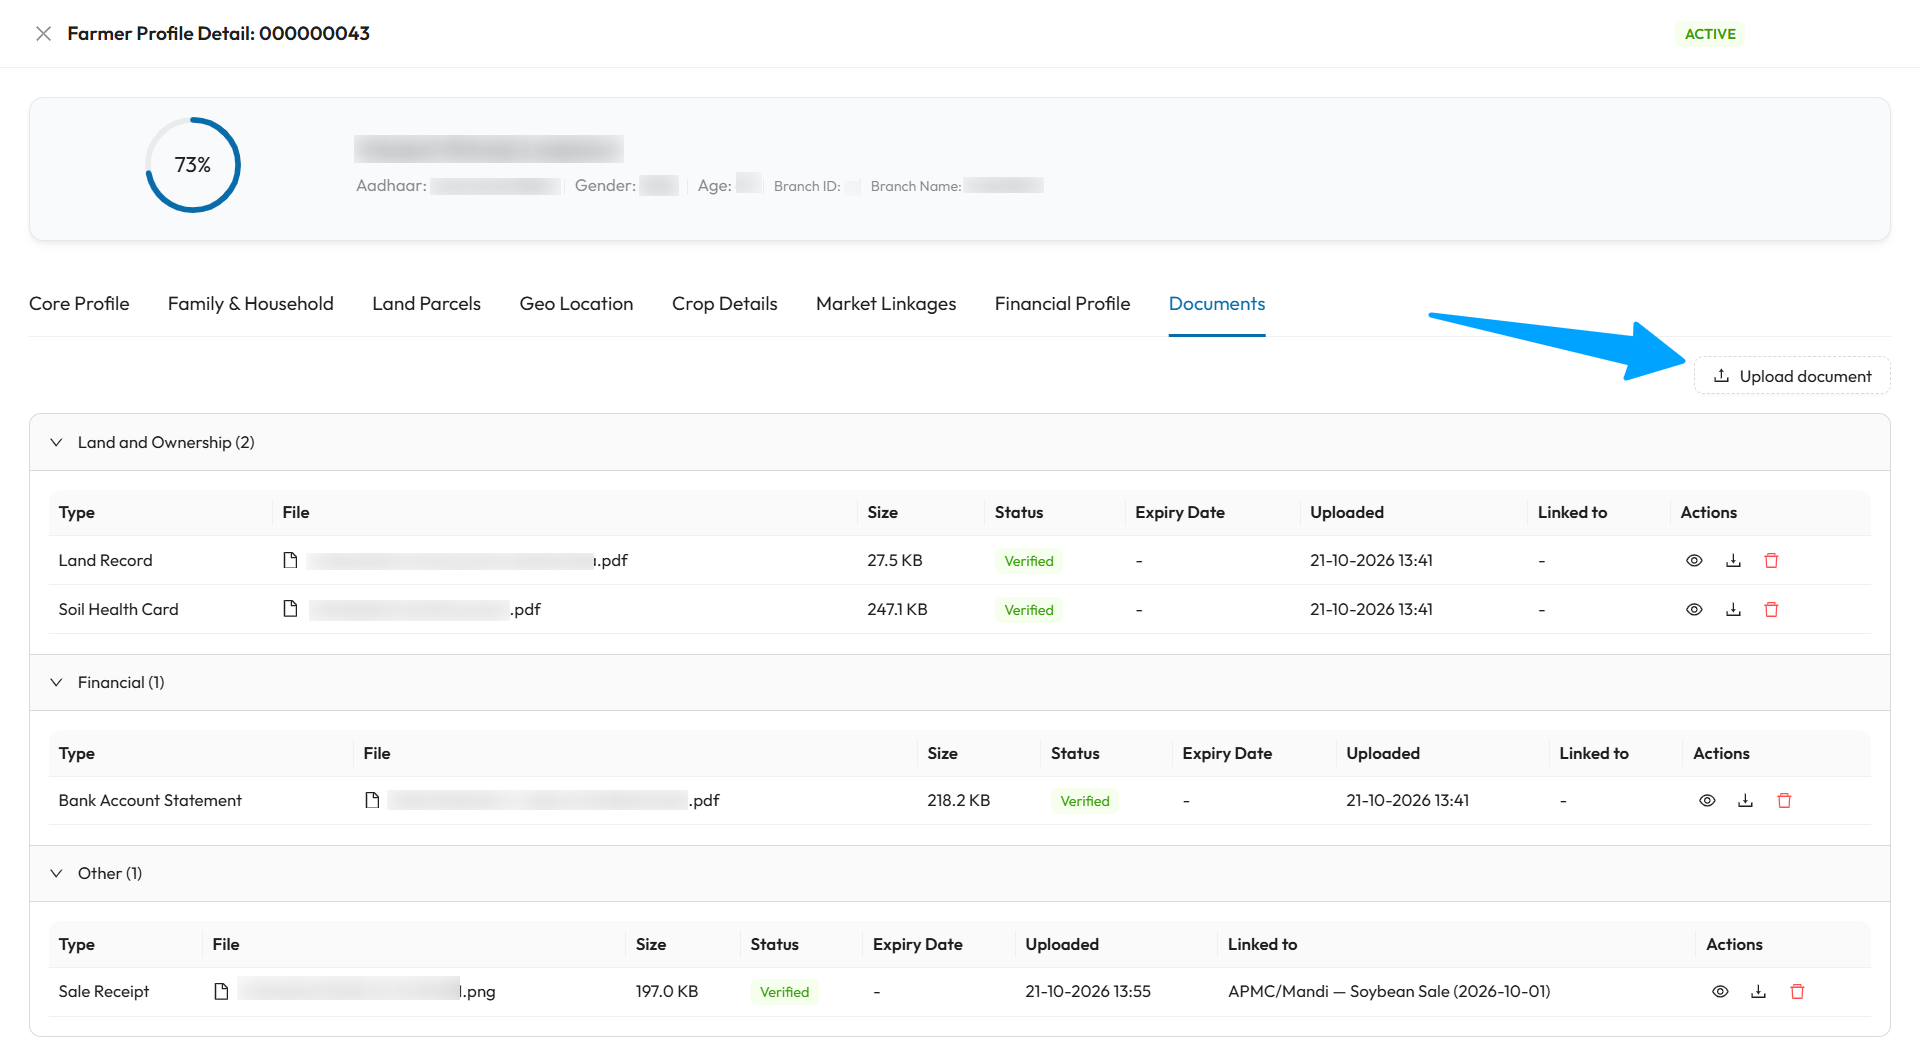Click the Verified badge for Soil Health Card

(x=1029, y=610)
